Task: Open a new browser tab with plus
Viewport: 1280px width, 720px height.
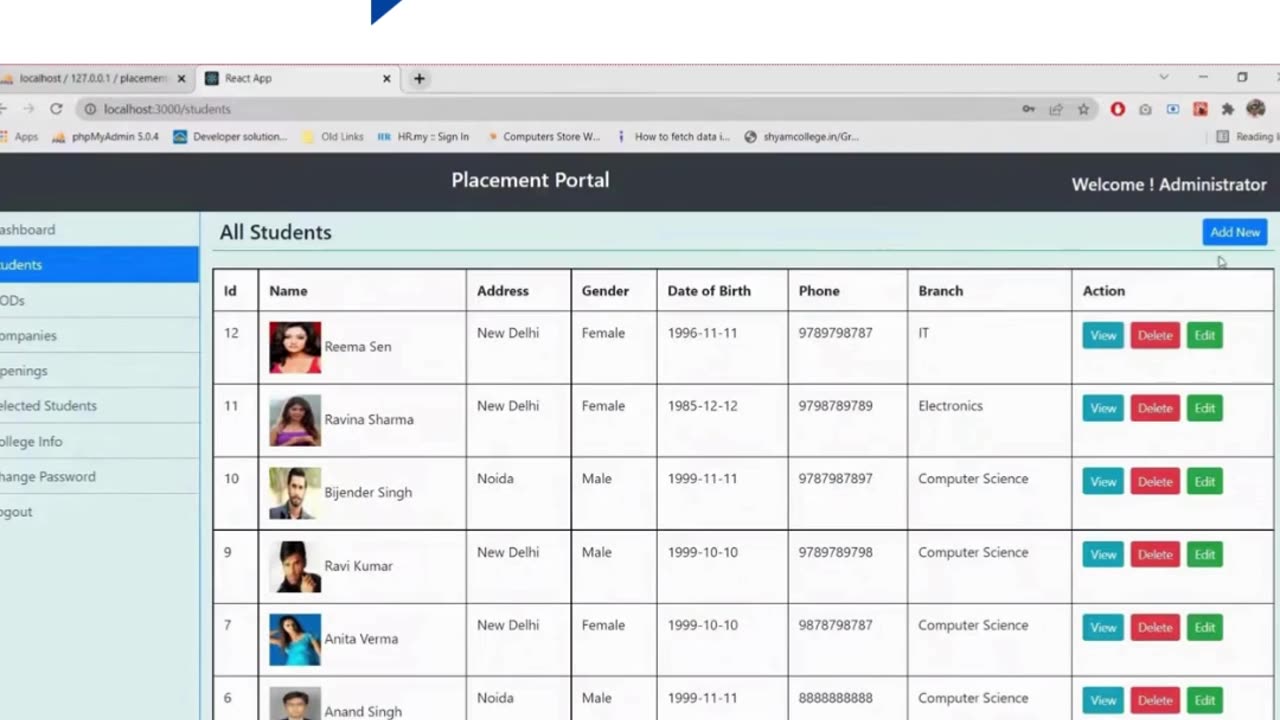Action: [x=419, y=78]
